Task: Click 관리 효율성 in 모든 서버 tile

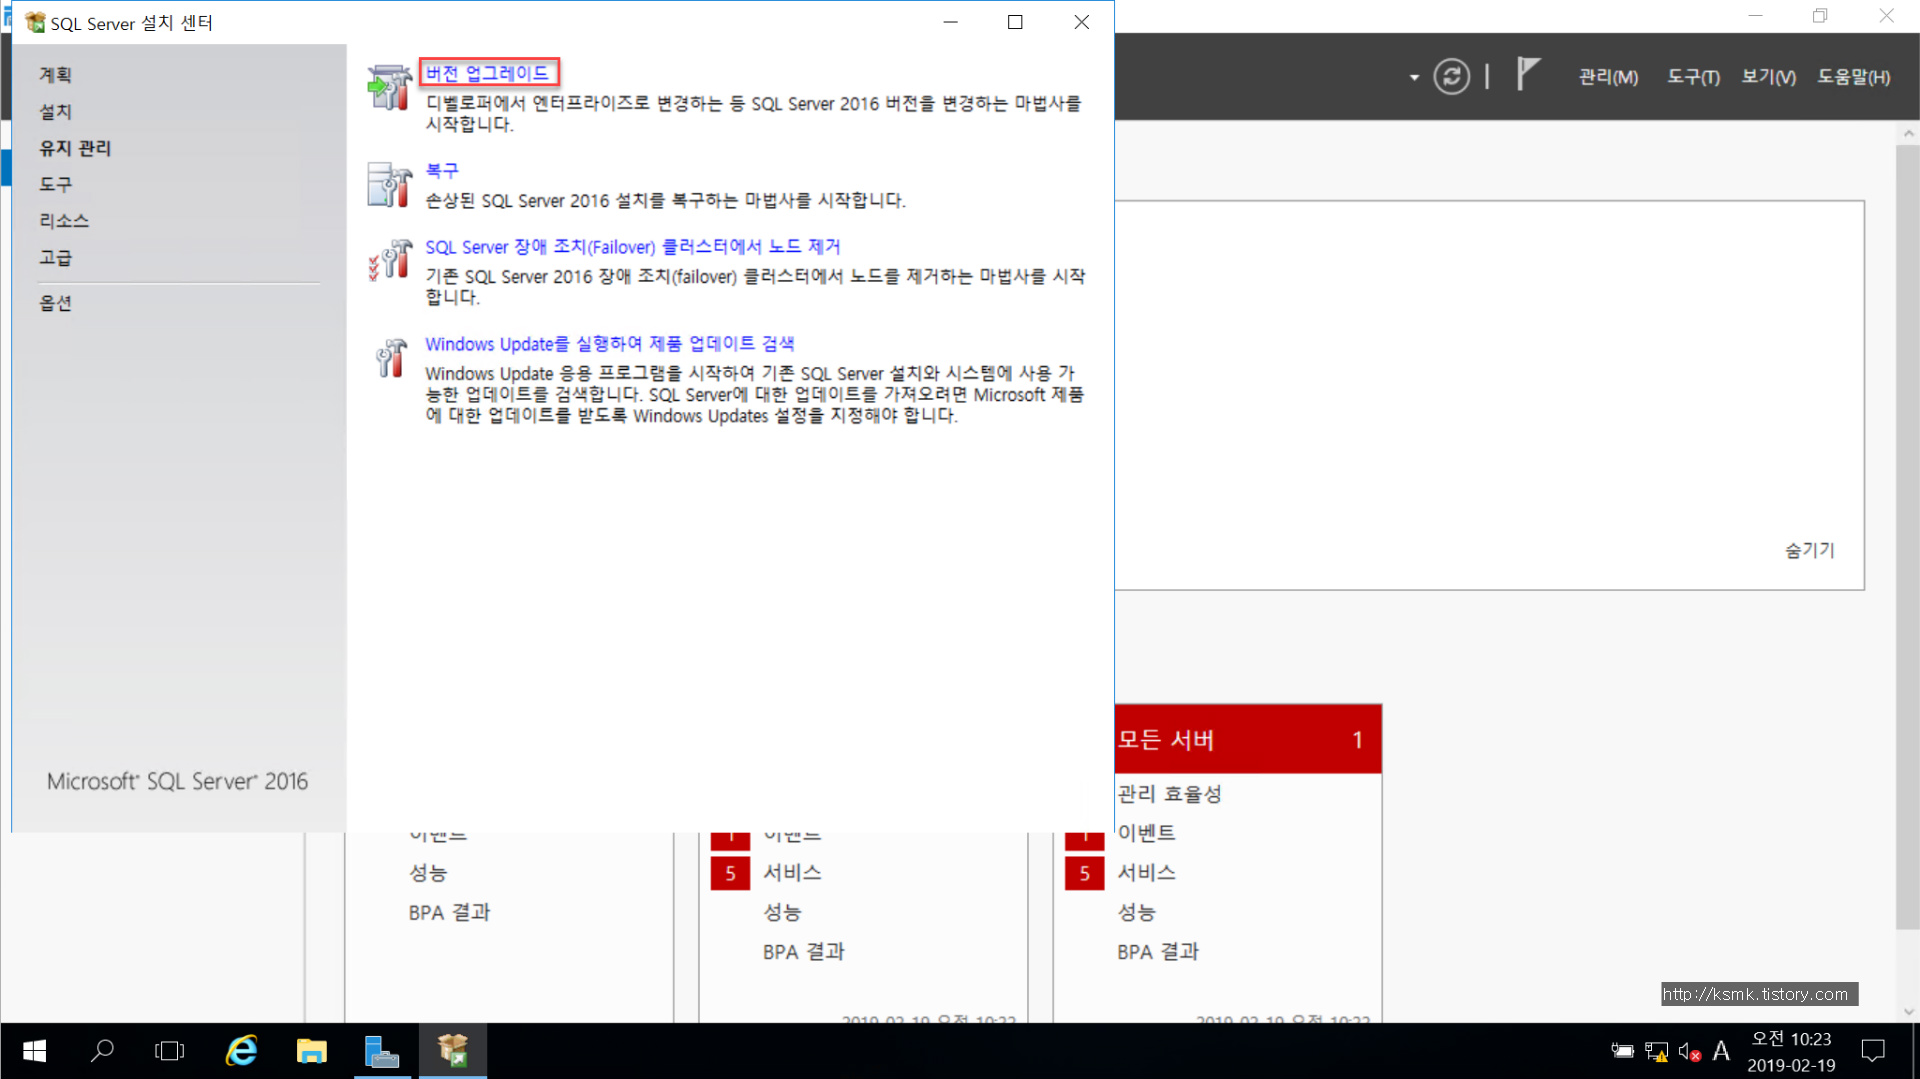Action: [1169, 794]
